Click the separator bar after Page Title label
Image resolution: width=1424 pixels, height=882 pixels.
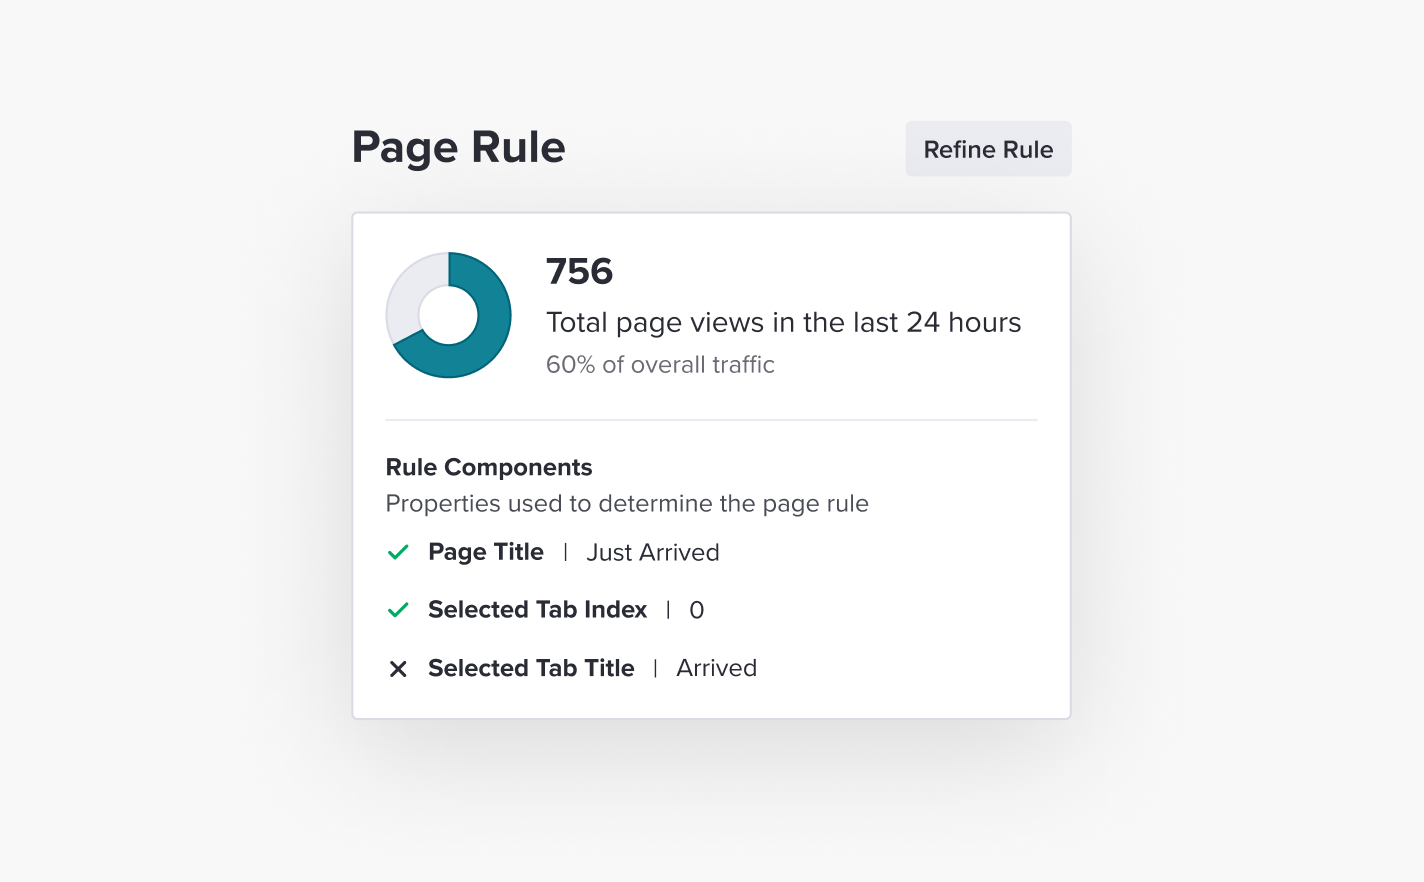pos(565,552)
